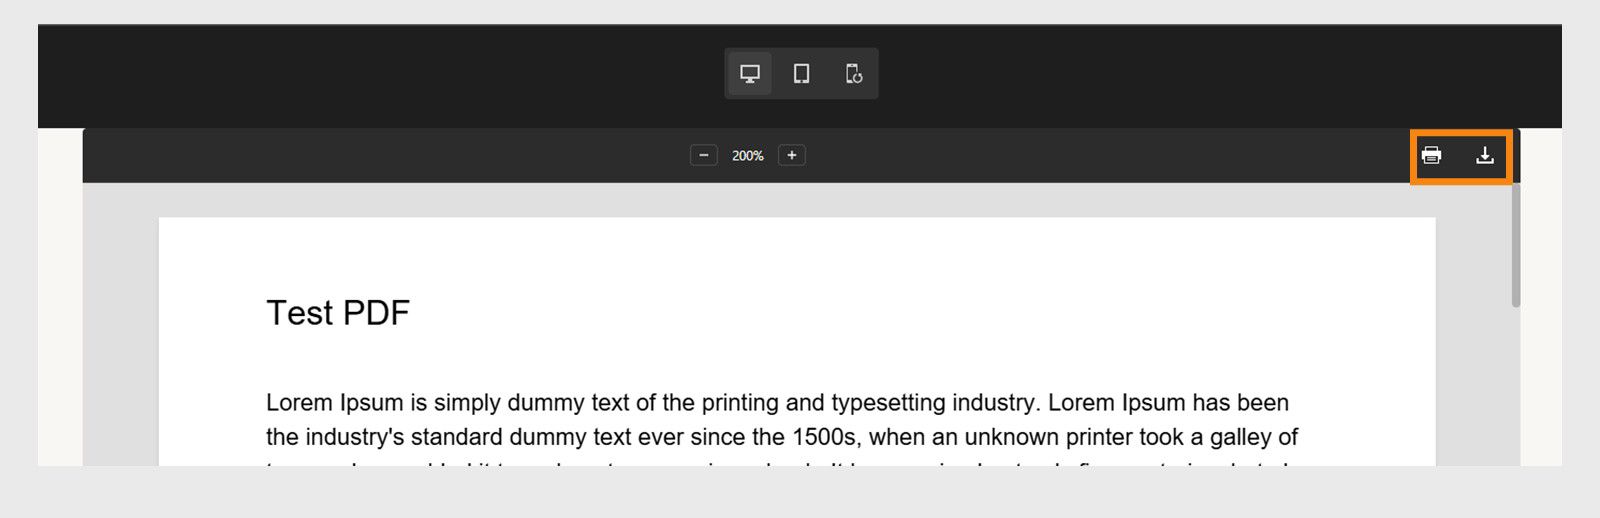
Task: Switch to desktop preview mode
Action: coord(750,73)
